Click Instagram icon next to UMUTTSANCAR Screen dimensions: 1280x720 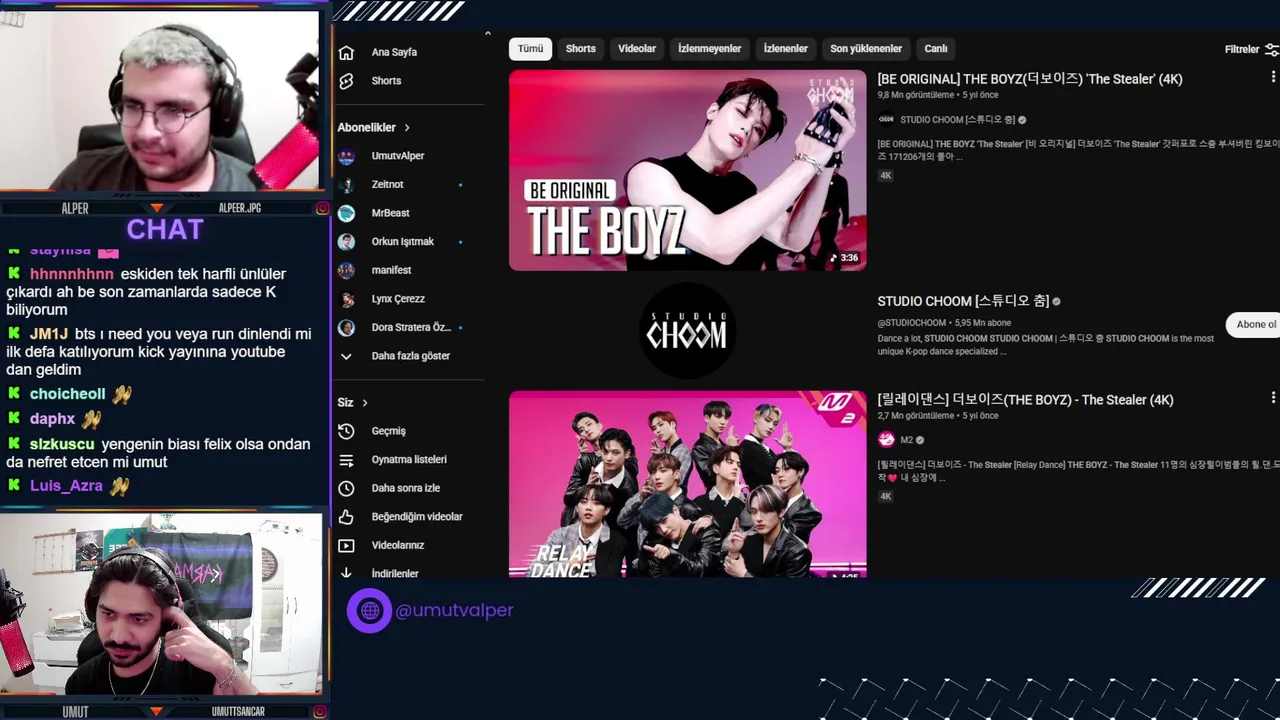click(x=322, y=712)
